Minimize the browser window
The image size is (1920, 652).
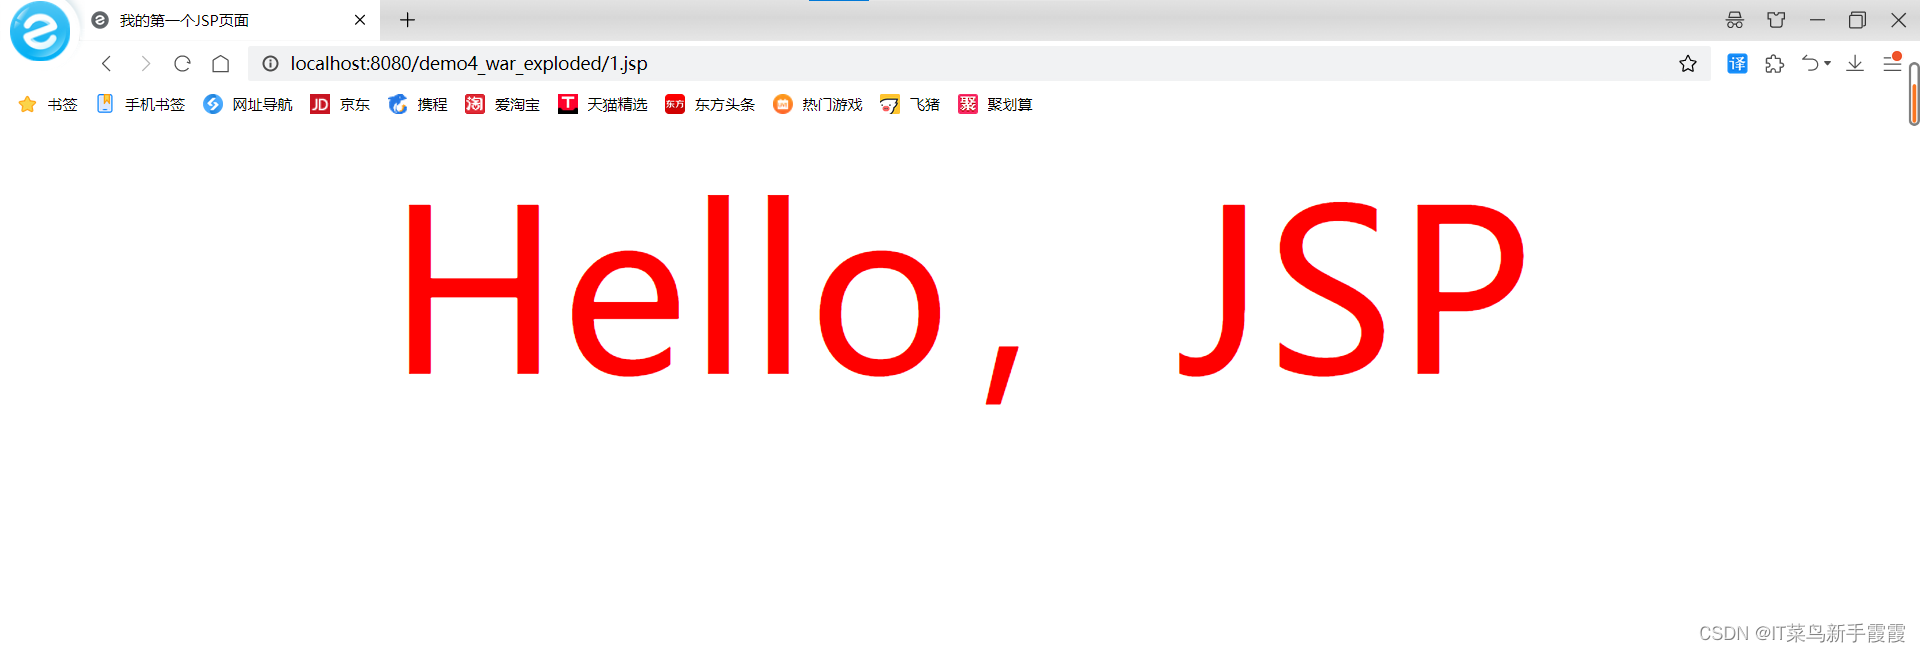point(1817,20)
